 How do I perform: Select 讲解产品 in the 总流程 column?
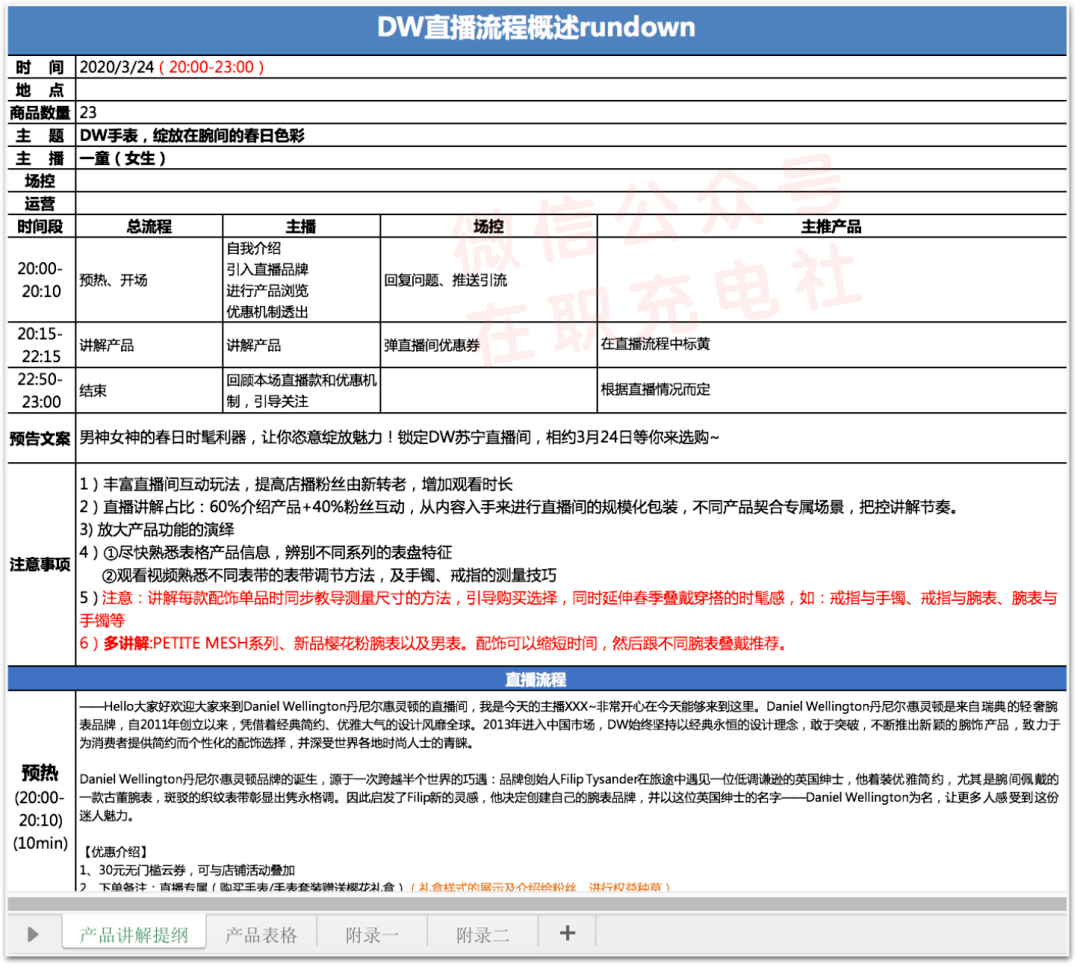tap(149, 344)
